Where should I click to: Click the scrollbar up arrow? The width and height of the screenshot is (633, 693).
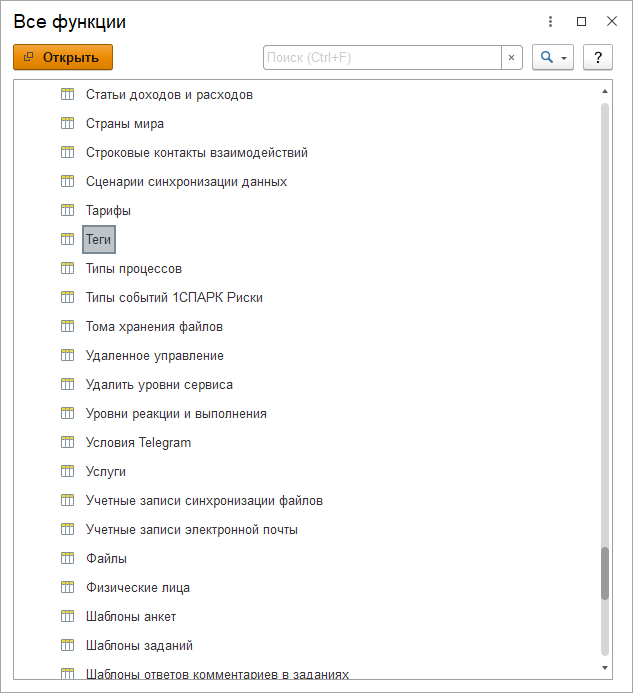click(x=604, y=92)
